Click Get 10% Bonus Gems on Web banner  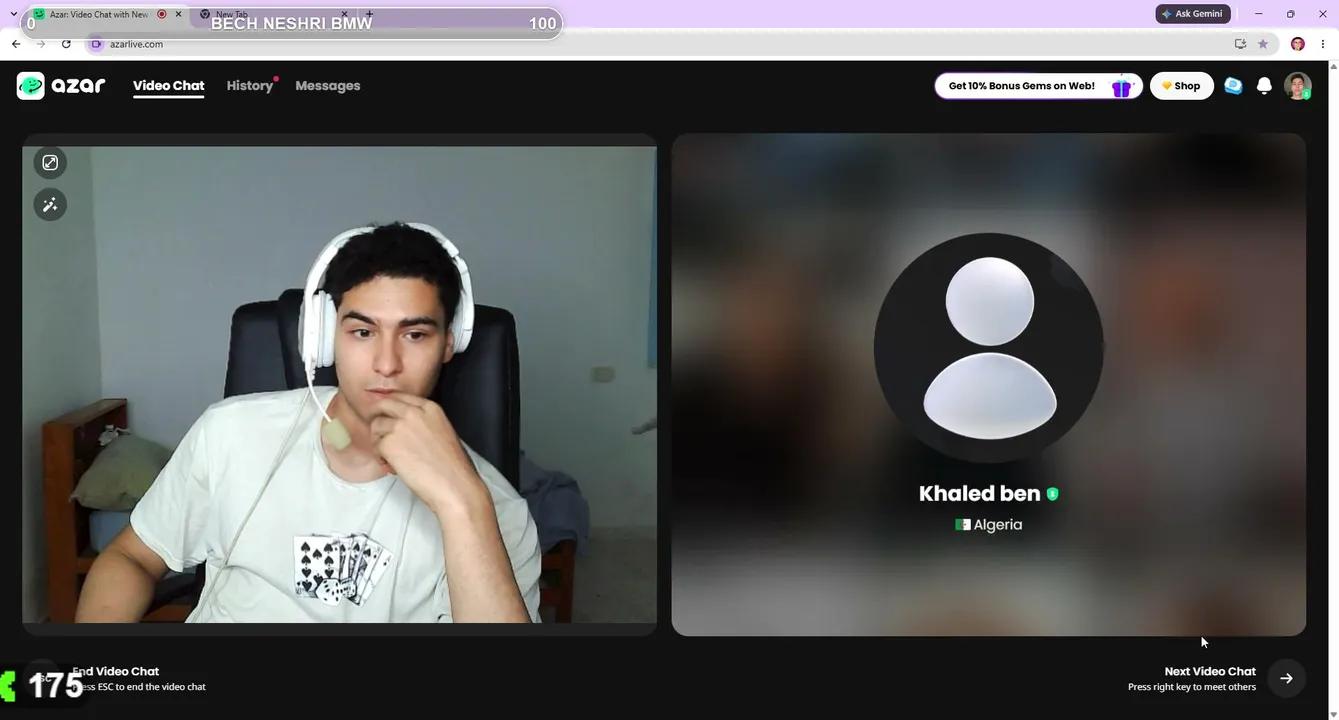[x=1038, y=86]
